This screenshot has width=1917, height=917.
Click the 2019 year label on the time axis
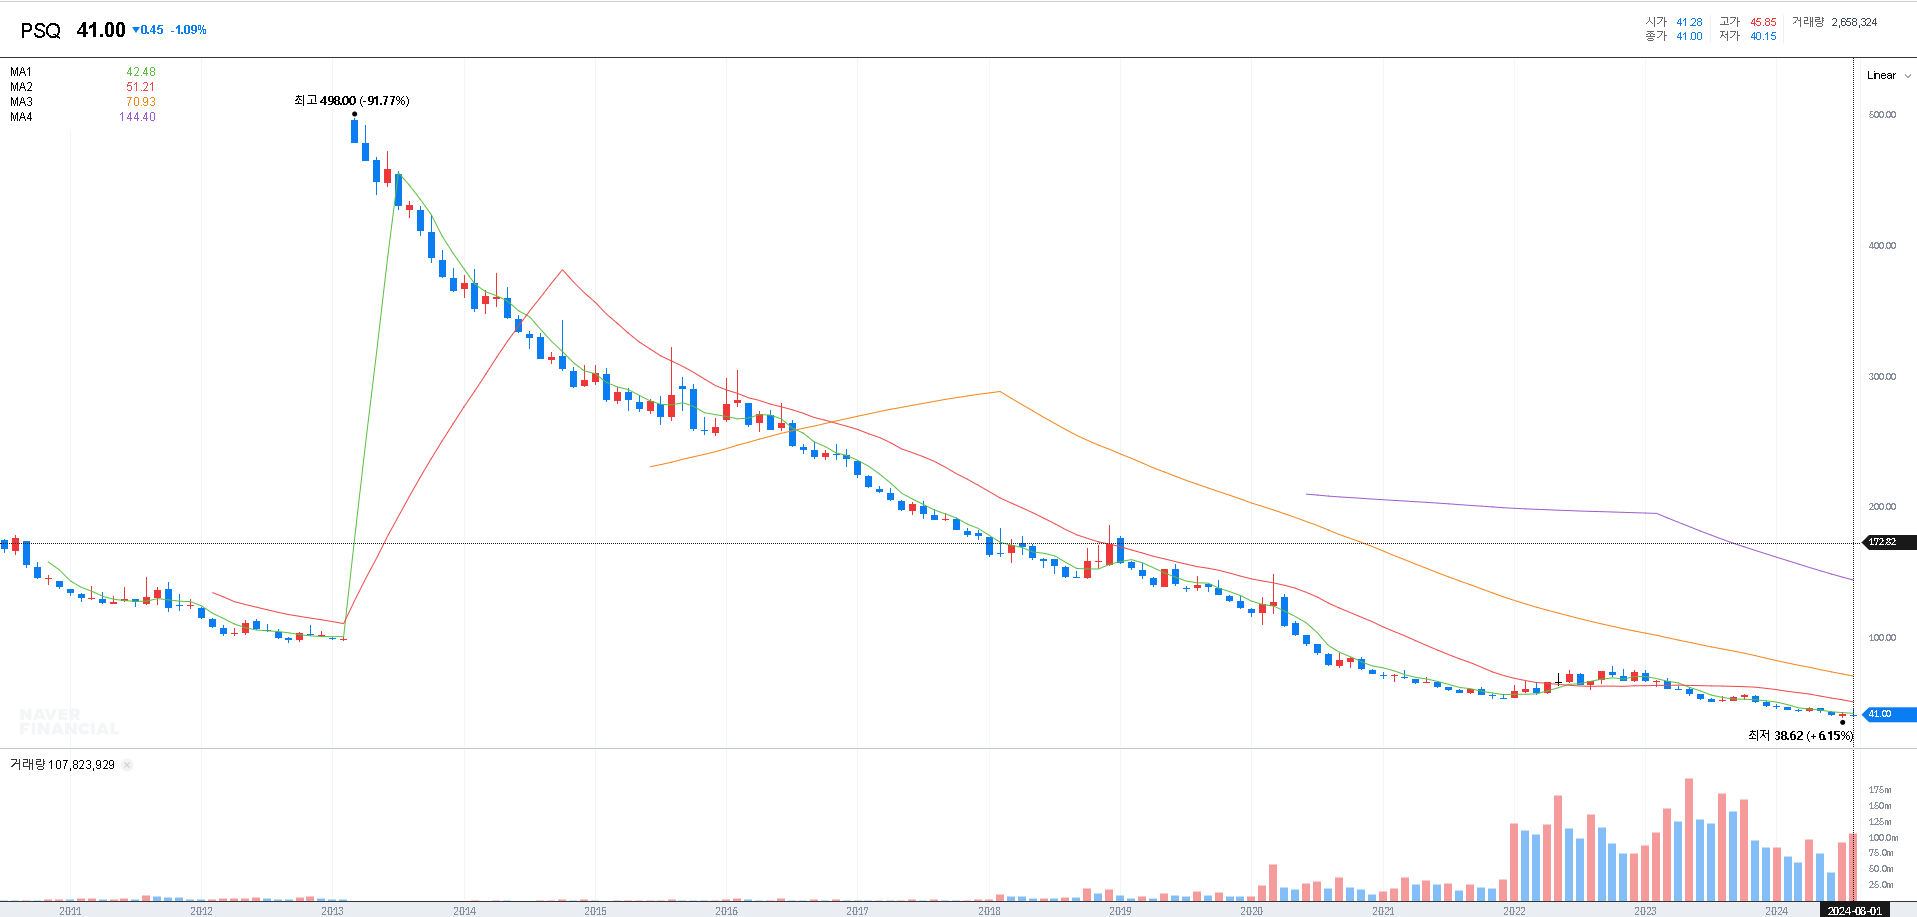[x=1120, y=911]
